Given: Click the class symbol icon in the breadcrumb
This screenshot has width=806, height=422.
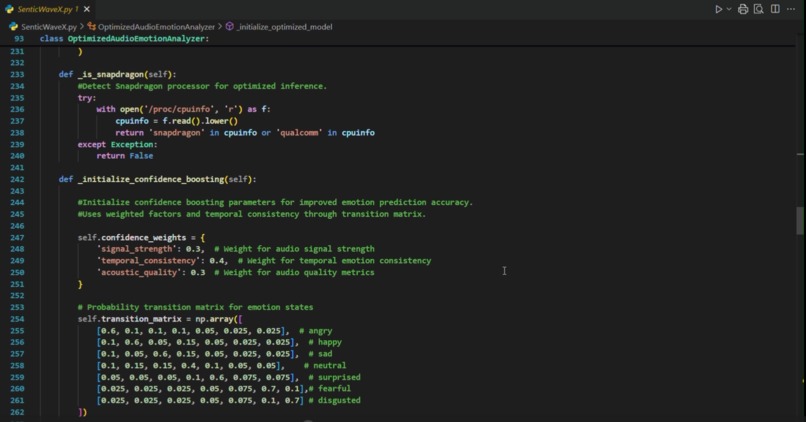Looking at the screenshot, I should point(91,26).
